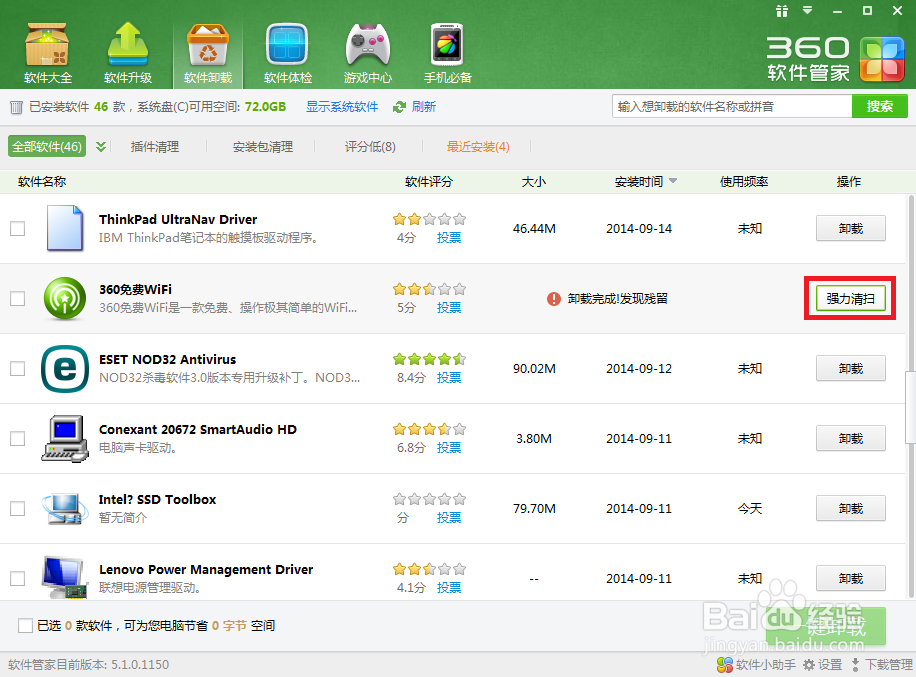Viewport: 916px width, 677px height.
Task: Sort by 大小 column header
Action: click(533, 182)
